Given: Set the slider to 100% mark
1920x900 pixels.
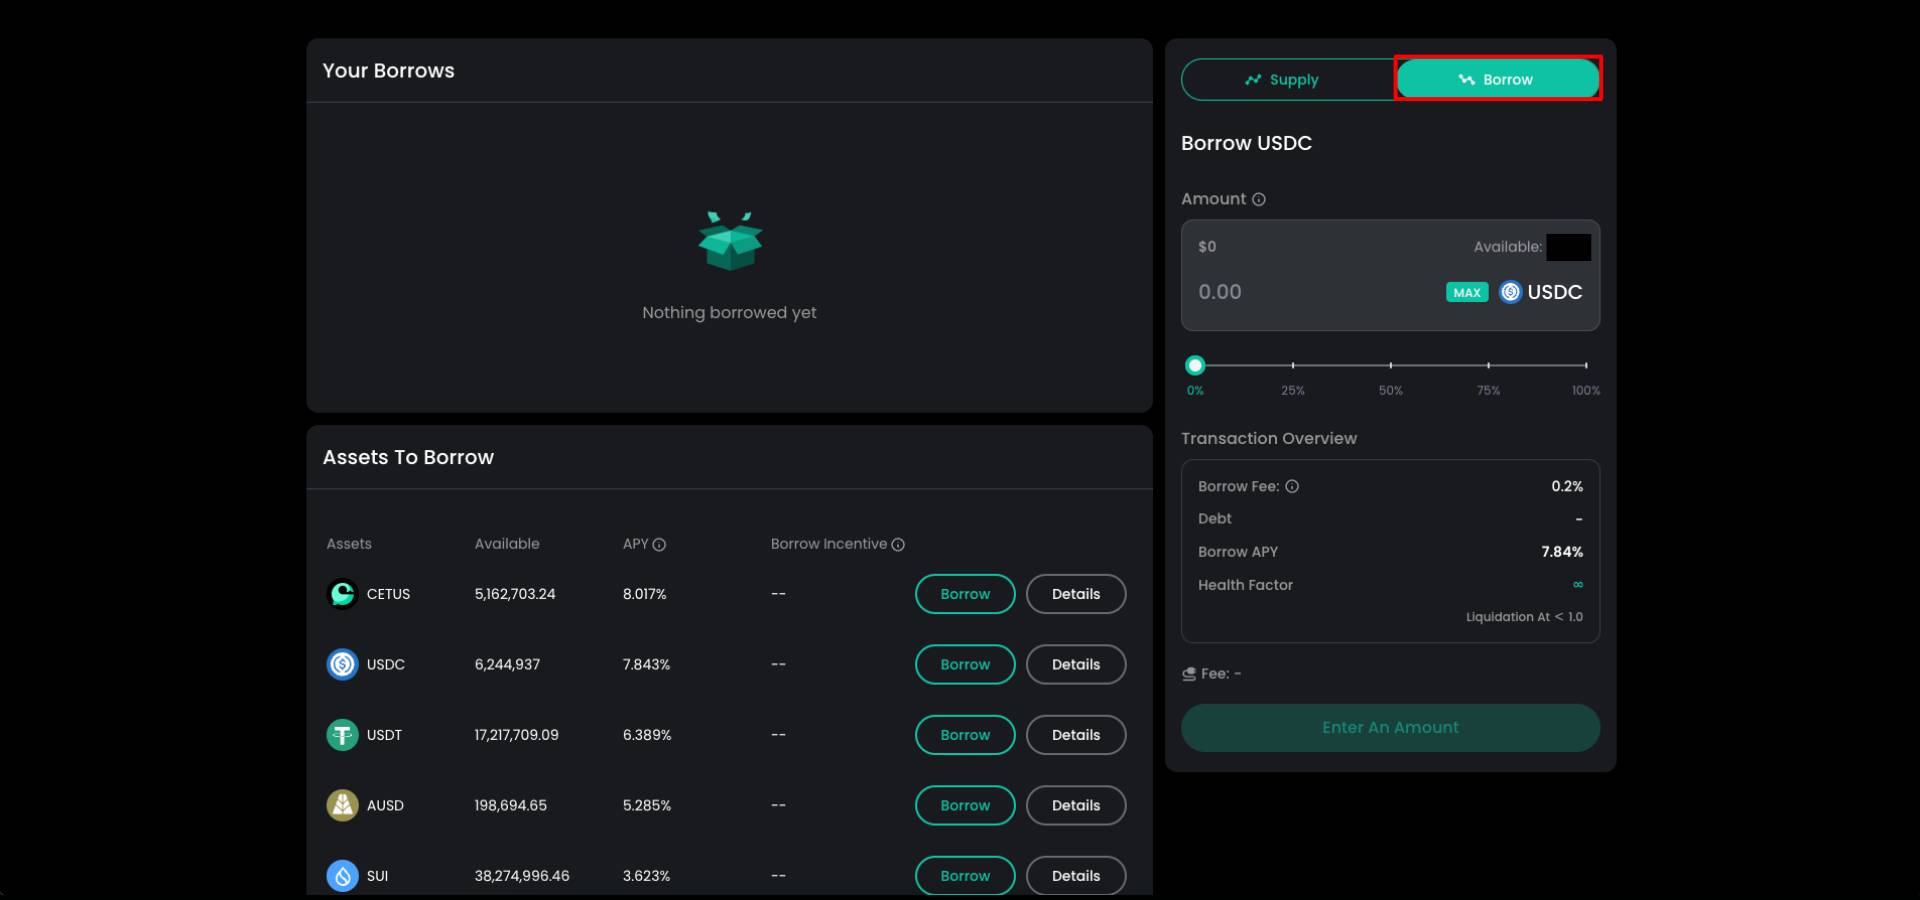Looking at the screenshot, I should [x=1586, y=365].
